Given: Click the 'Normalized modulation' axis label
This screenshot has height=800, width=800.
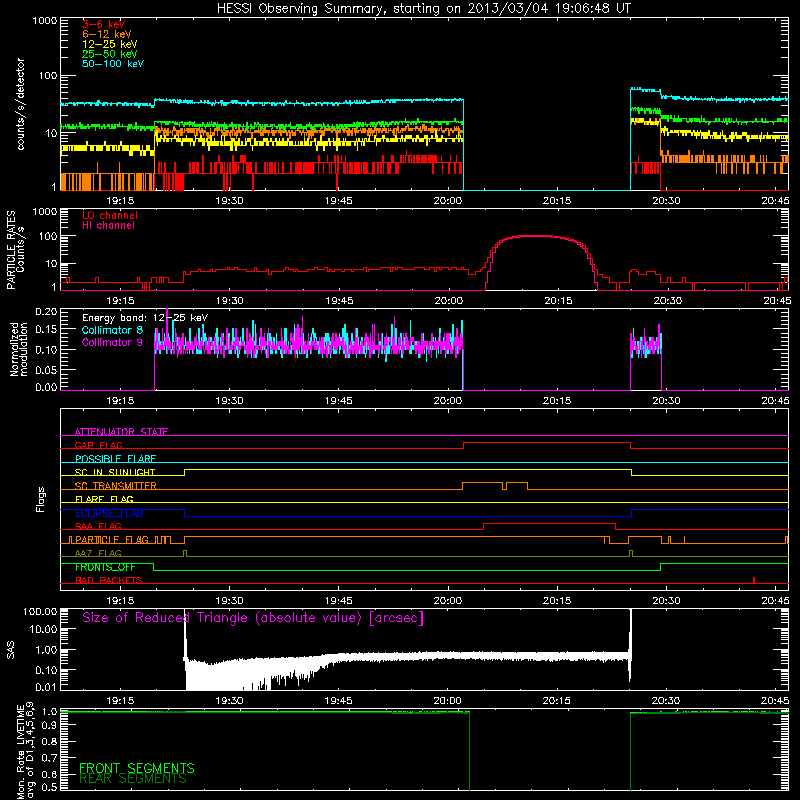Looking at the screenshot, I should 18,349.
